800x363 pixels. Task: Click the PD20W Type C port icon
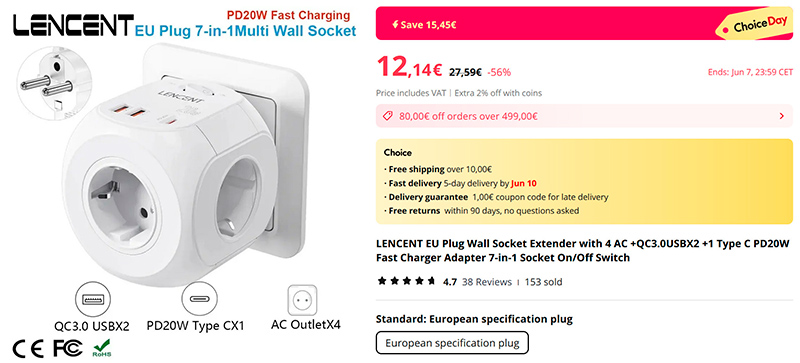tap(199, 300)
